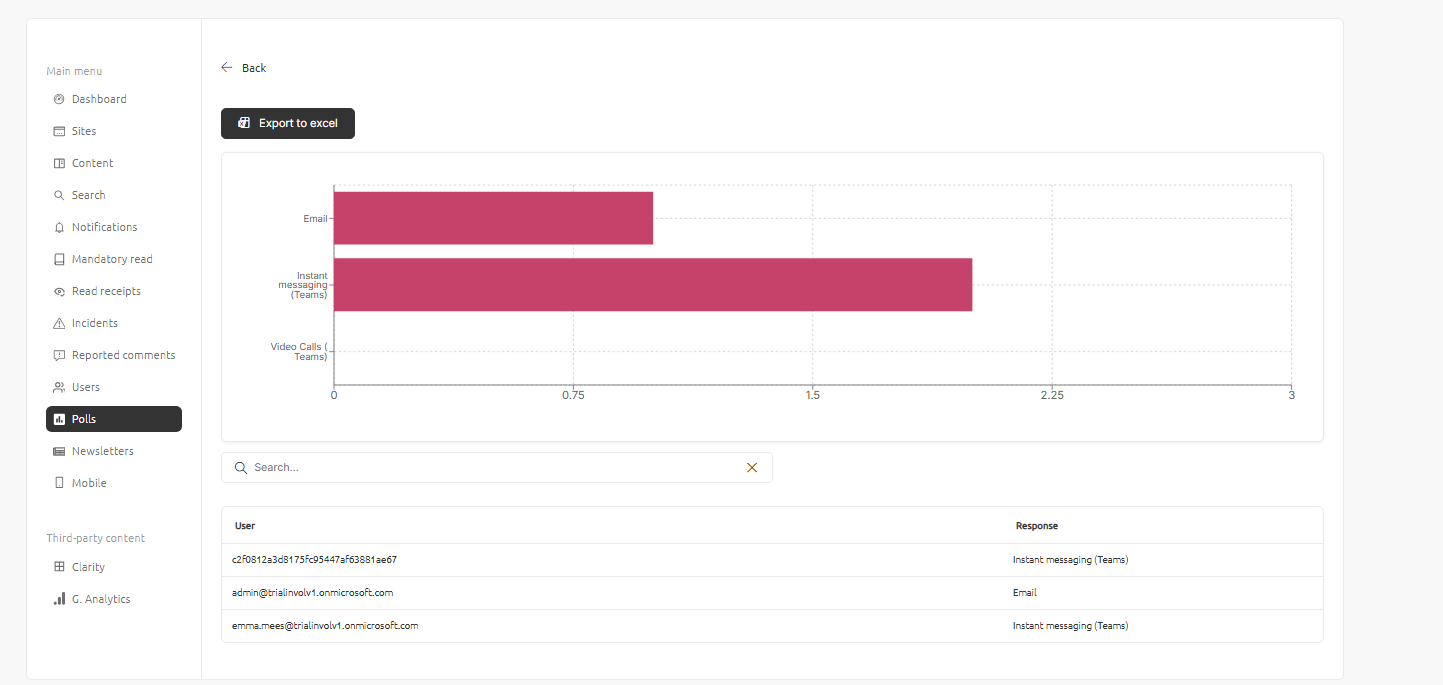The image size is (1443, 685).
Task: Open the Content menu item
Action: pyautogui.click(x=92, y=163)
